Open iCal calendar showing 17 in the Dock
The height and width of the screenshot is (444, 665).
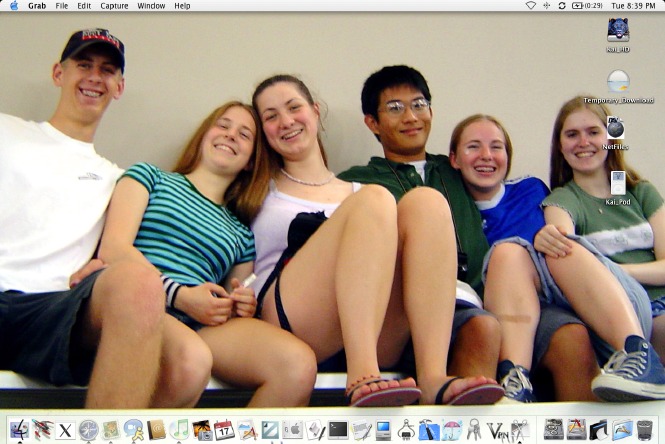pos(224,430)
